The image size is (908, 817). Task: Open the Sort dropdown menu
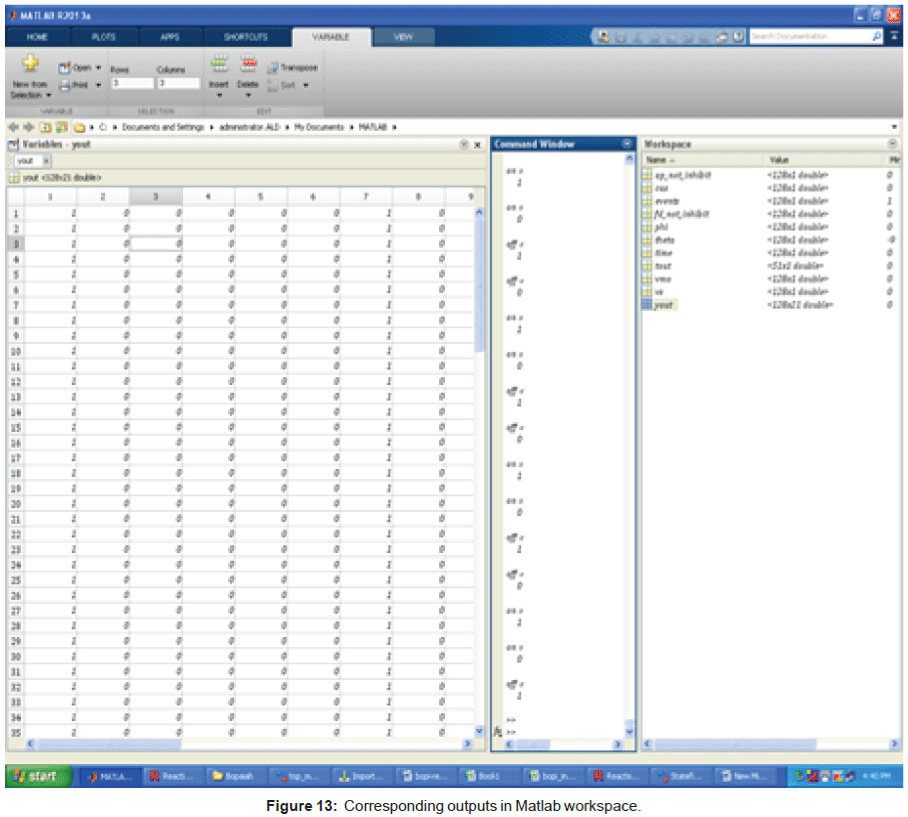tap(306, 85)
